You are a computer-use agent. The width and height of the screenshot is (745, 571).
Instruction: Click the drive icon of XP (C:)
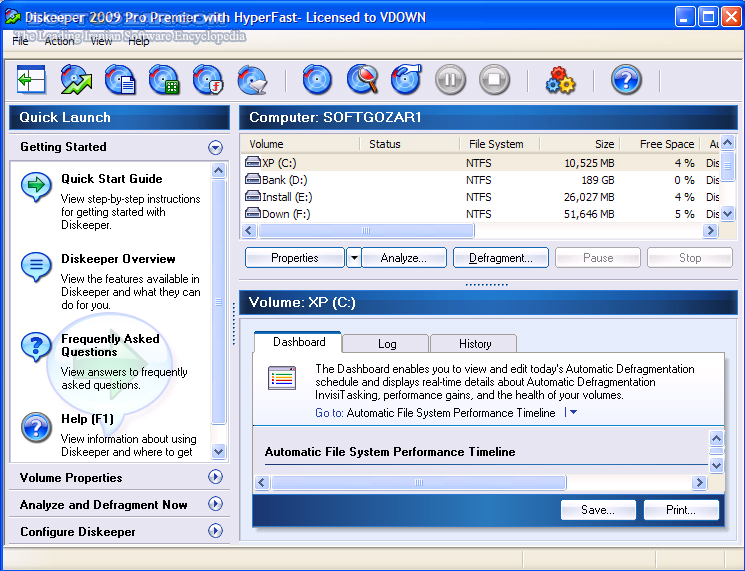click(x=253, y=162)
